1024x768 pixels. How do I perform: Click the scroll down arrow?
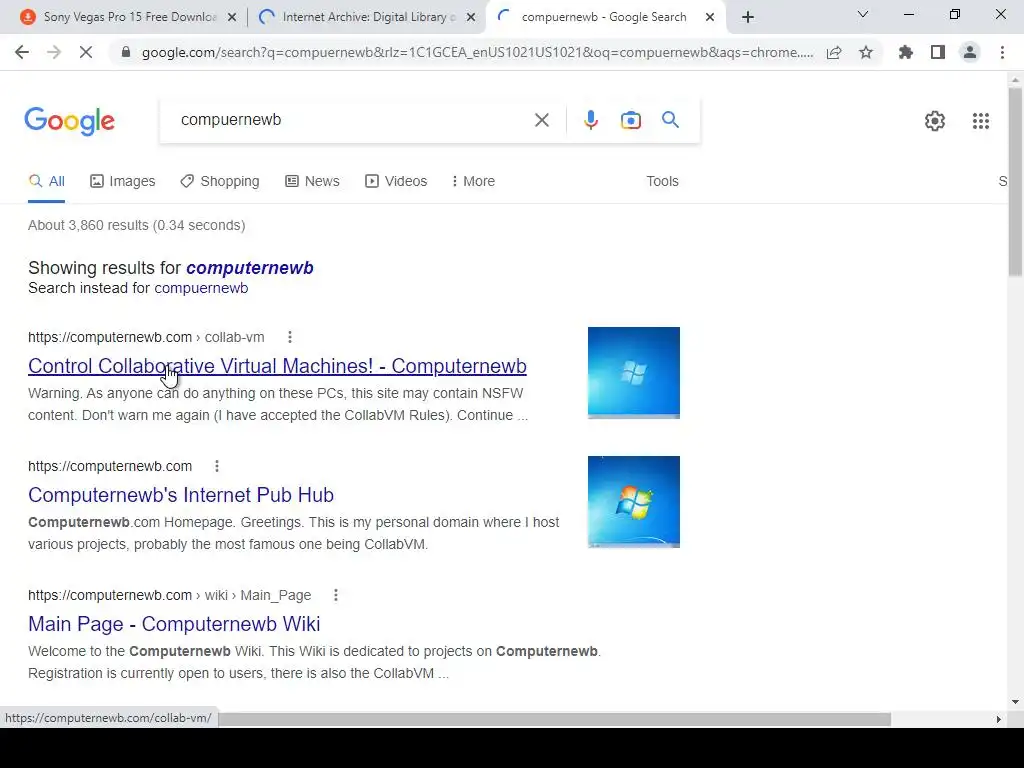point(1015,702)
